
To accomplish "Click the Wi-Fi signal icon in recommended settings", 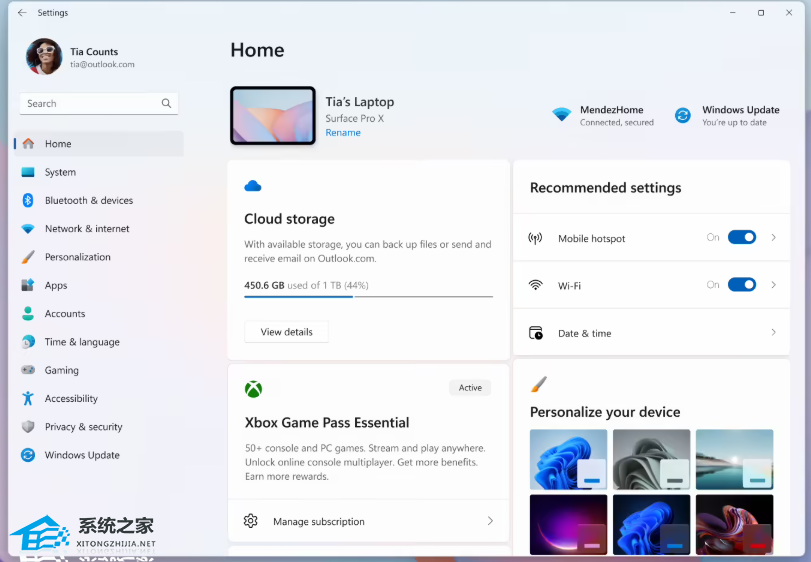I will click(x=536, y=285).
